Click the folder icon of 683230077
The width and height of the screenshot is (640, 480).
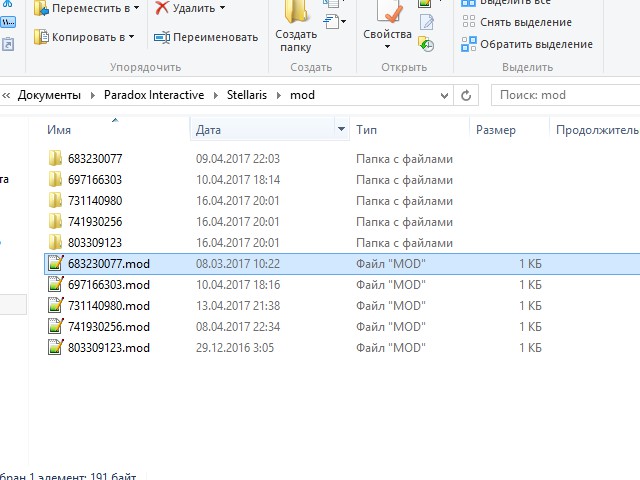pyautogui.click(x=55, y=158)
